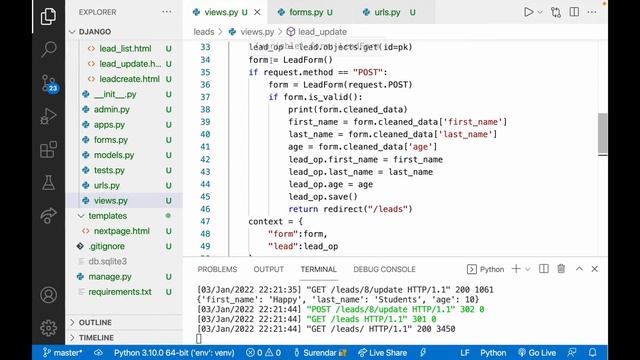
Task: Click Surendar Live Share user in status bar
Action: tap(320, 353)
